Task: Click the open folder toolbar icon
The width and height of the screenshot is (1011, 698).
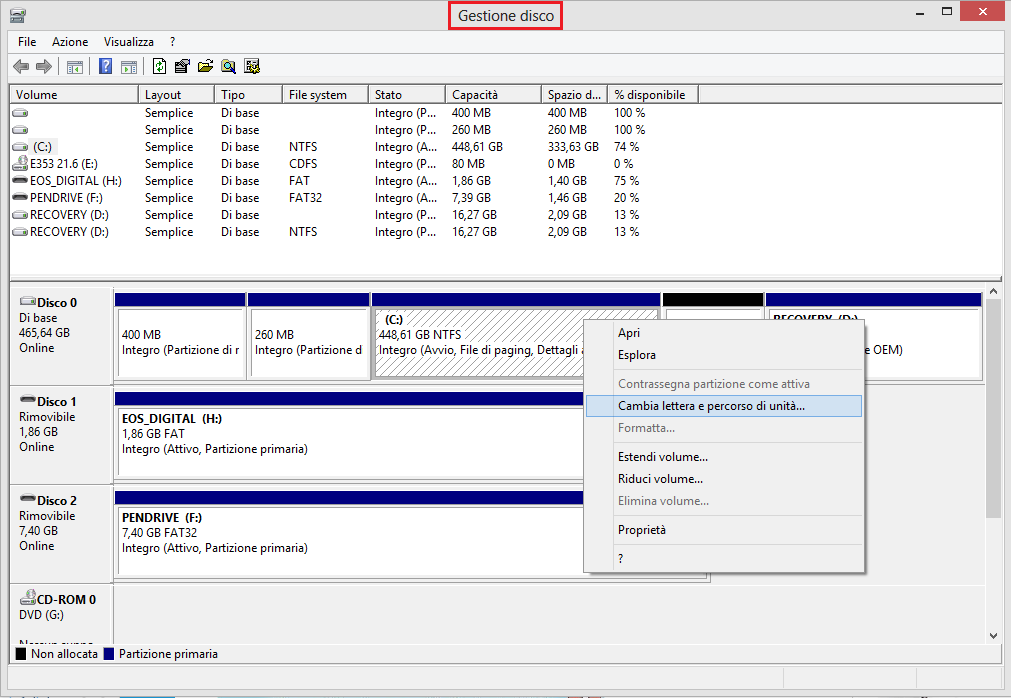Action: pyautogui.click(x=205, y=67)
